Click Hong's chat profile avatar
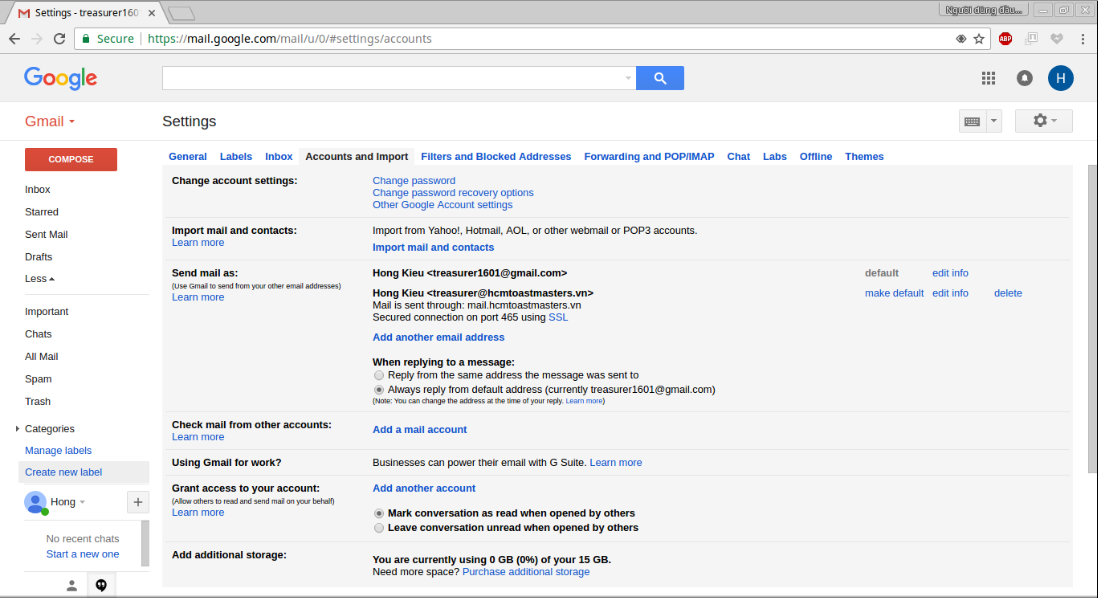Viewport: 1098px width, 598px height. 35,502
